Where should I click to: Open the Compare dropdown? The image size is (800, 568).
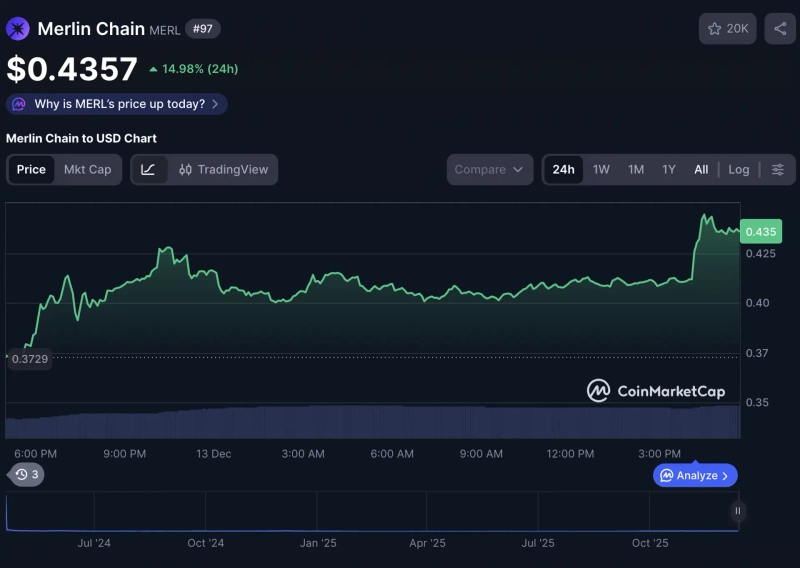[x=490, y=169]
